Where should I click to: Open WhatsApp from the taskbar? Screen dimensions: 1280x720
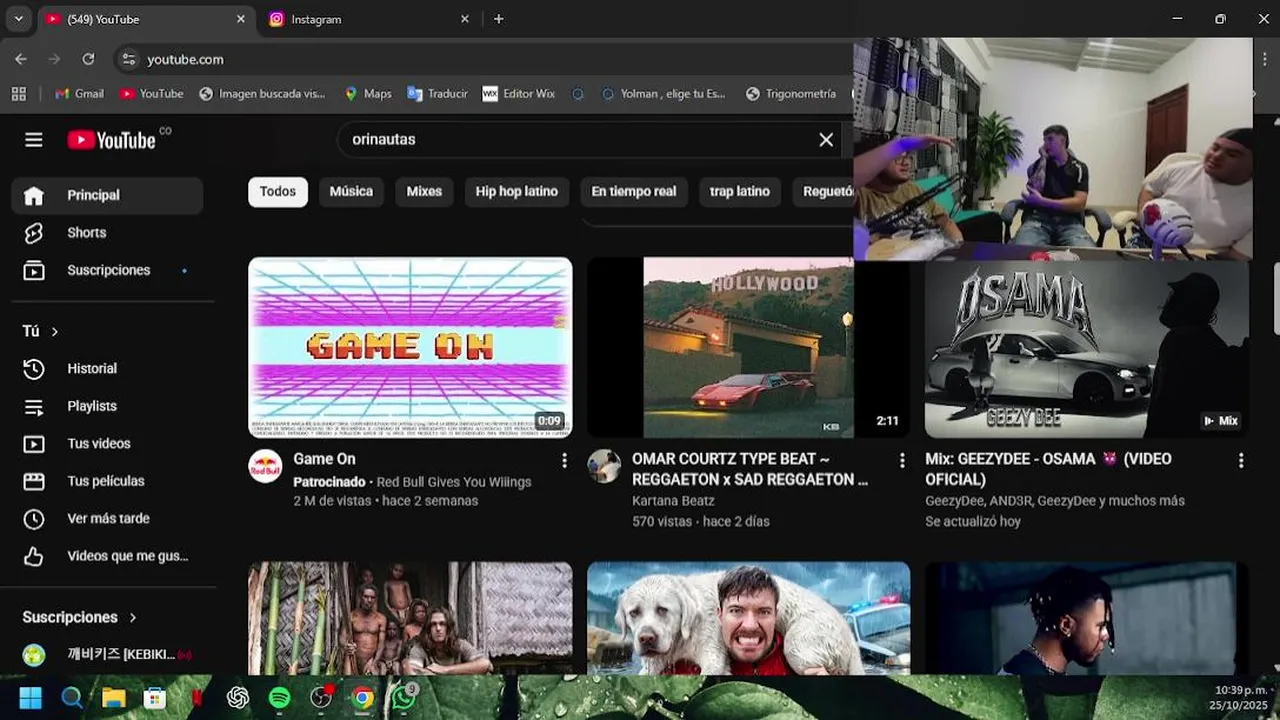point(403,698)
